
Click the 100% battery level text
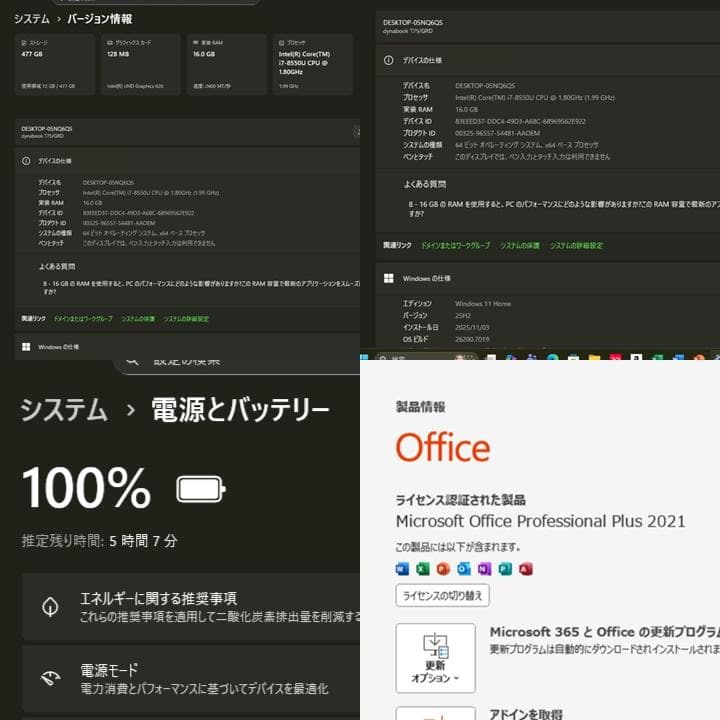pyautogui.click(x=86, y=488)
